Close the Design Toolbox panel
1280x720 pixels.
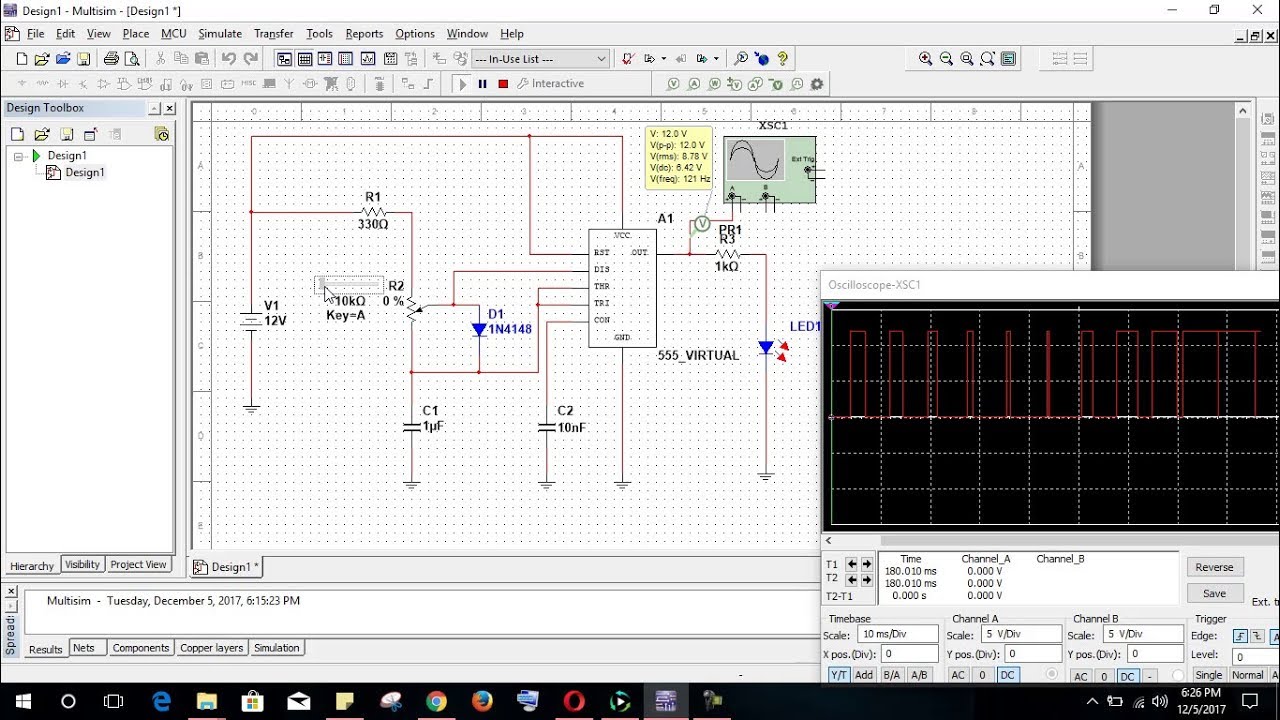pyautogui.click(x=169, y=108)
